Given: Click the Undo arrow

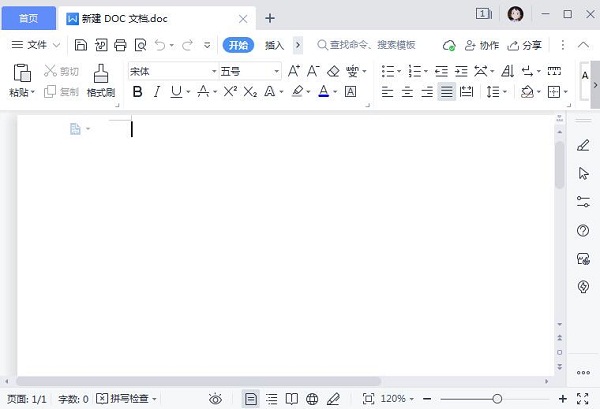Looking at the screenshot, I should pos(160,45).
